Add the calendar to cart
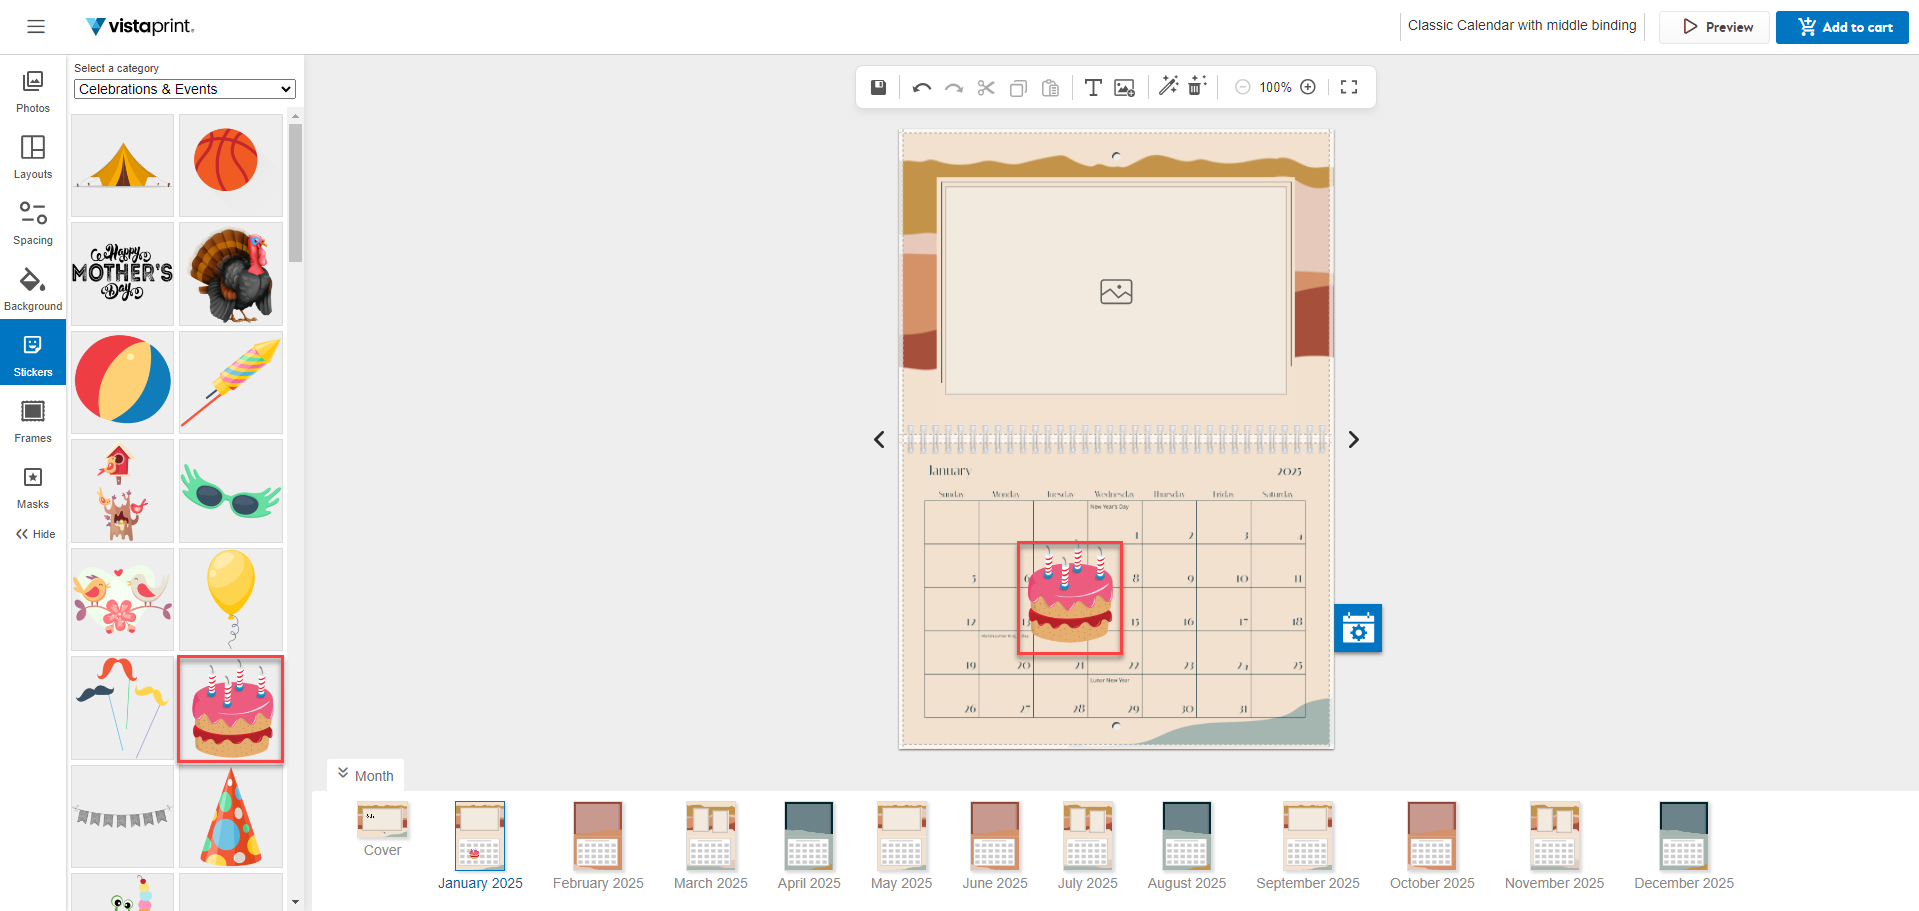This screenshot has width=1919, height=911. pyautogui.click(x=1842, y=27)
